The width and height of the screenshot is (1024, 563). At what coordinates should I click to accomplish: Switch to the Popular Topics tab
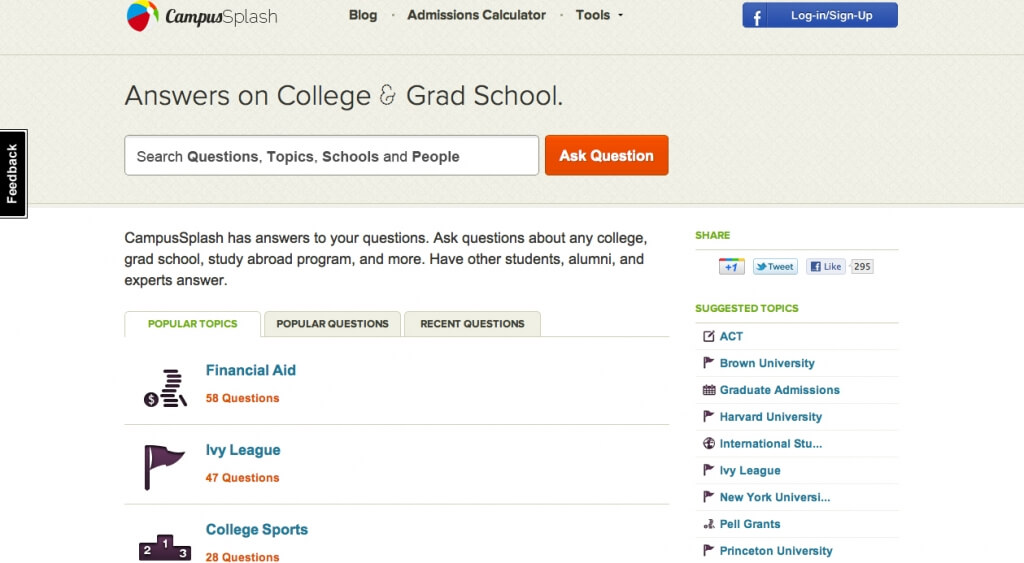(x=193, y=324)
